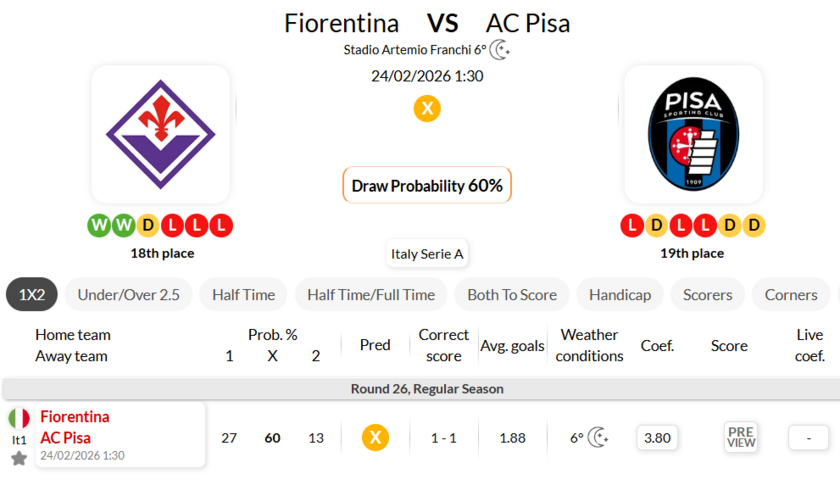
Task: Open the match PREVIEW icon
Action: (741, 437)
